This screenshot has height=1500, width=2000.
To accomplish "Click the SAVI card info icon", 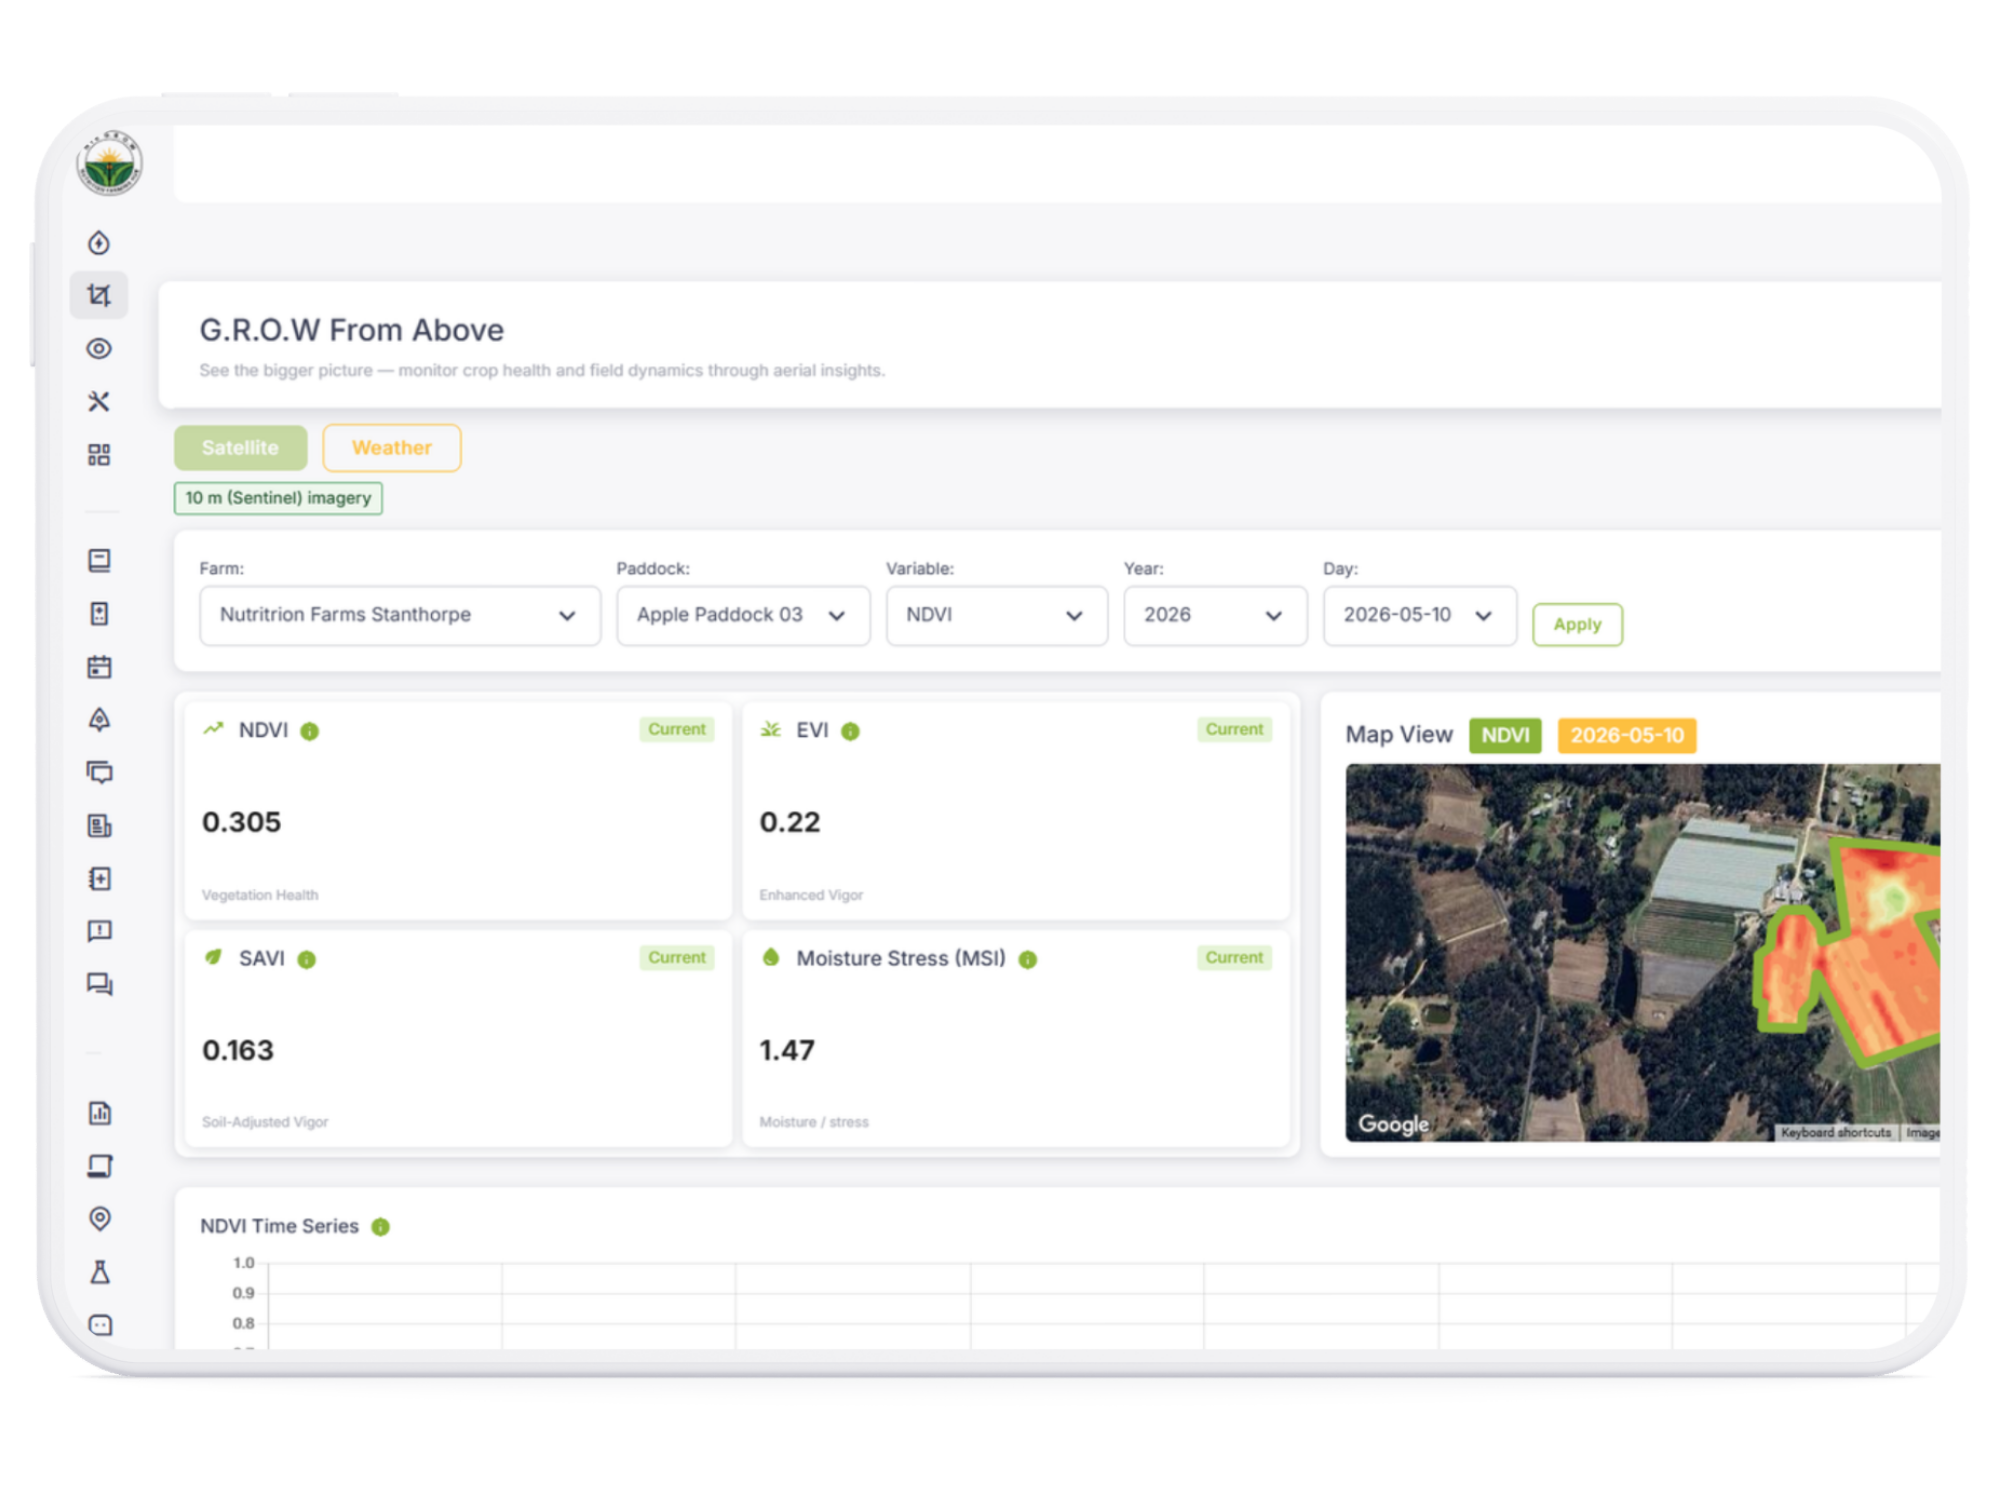I will pyautogui.click(x=307, y=960).
